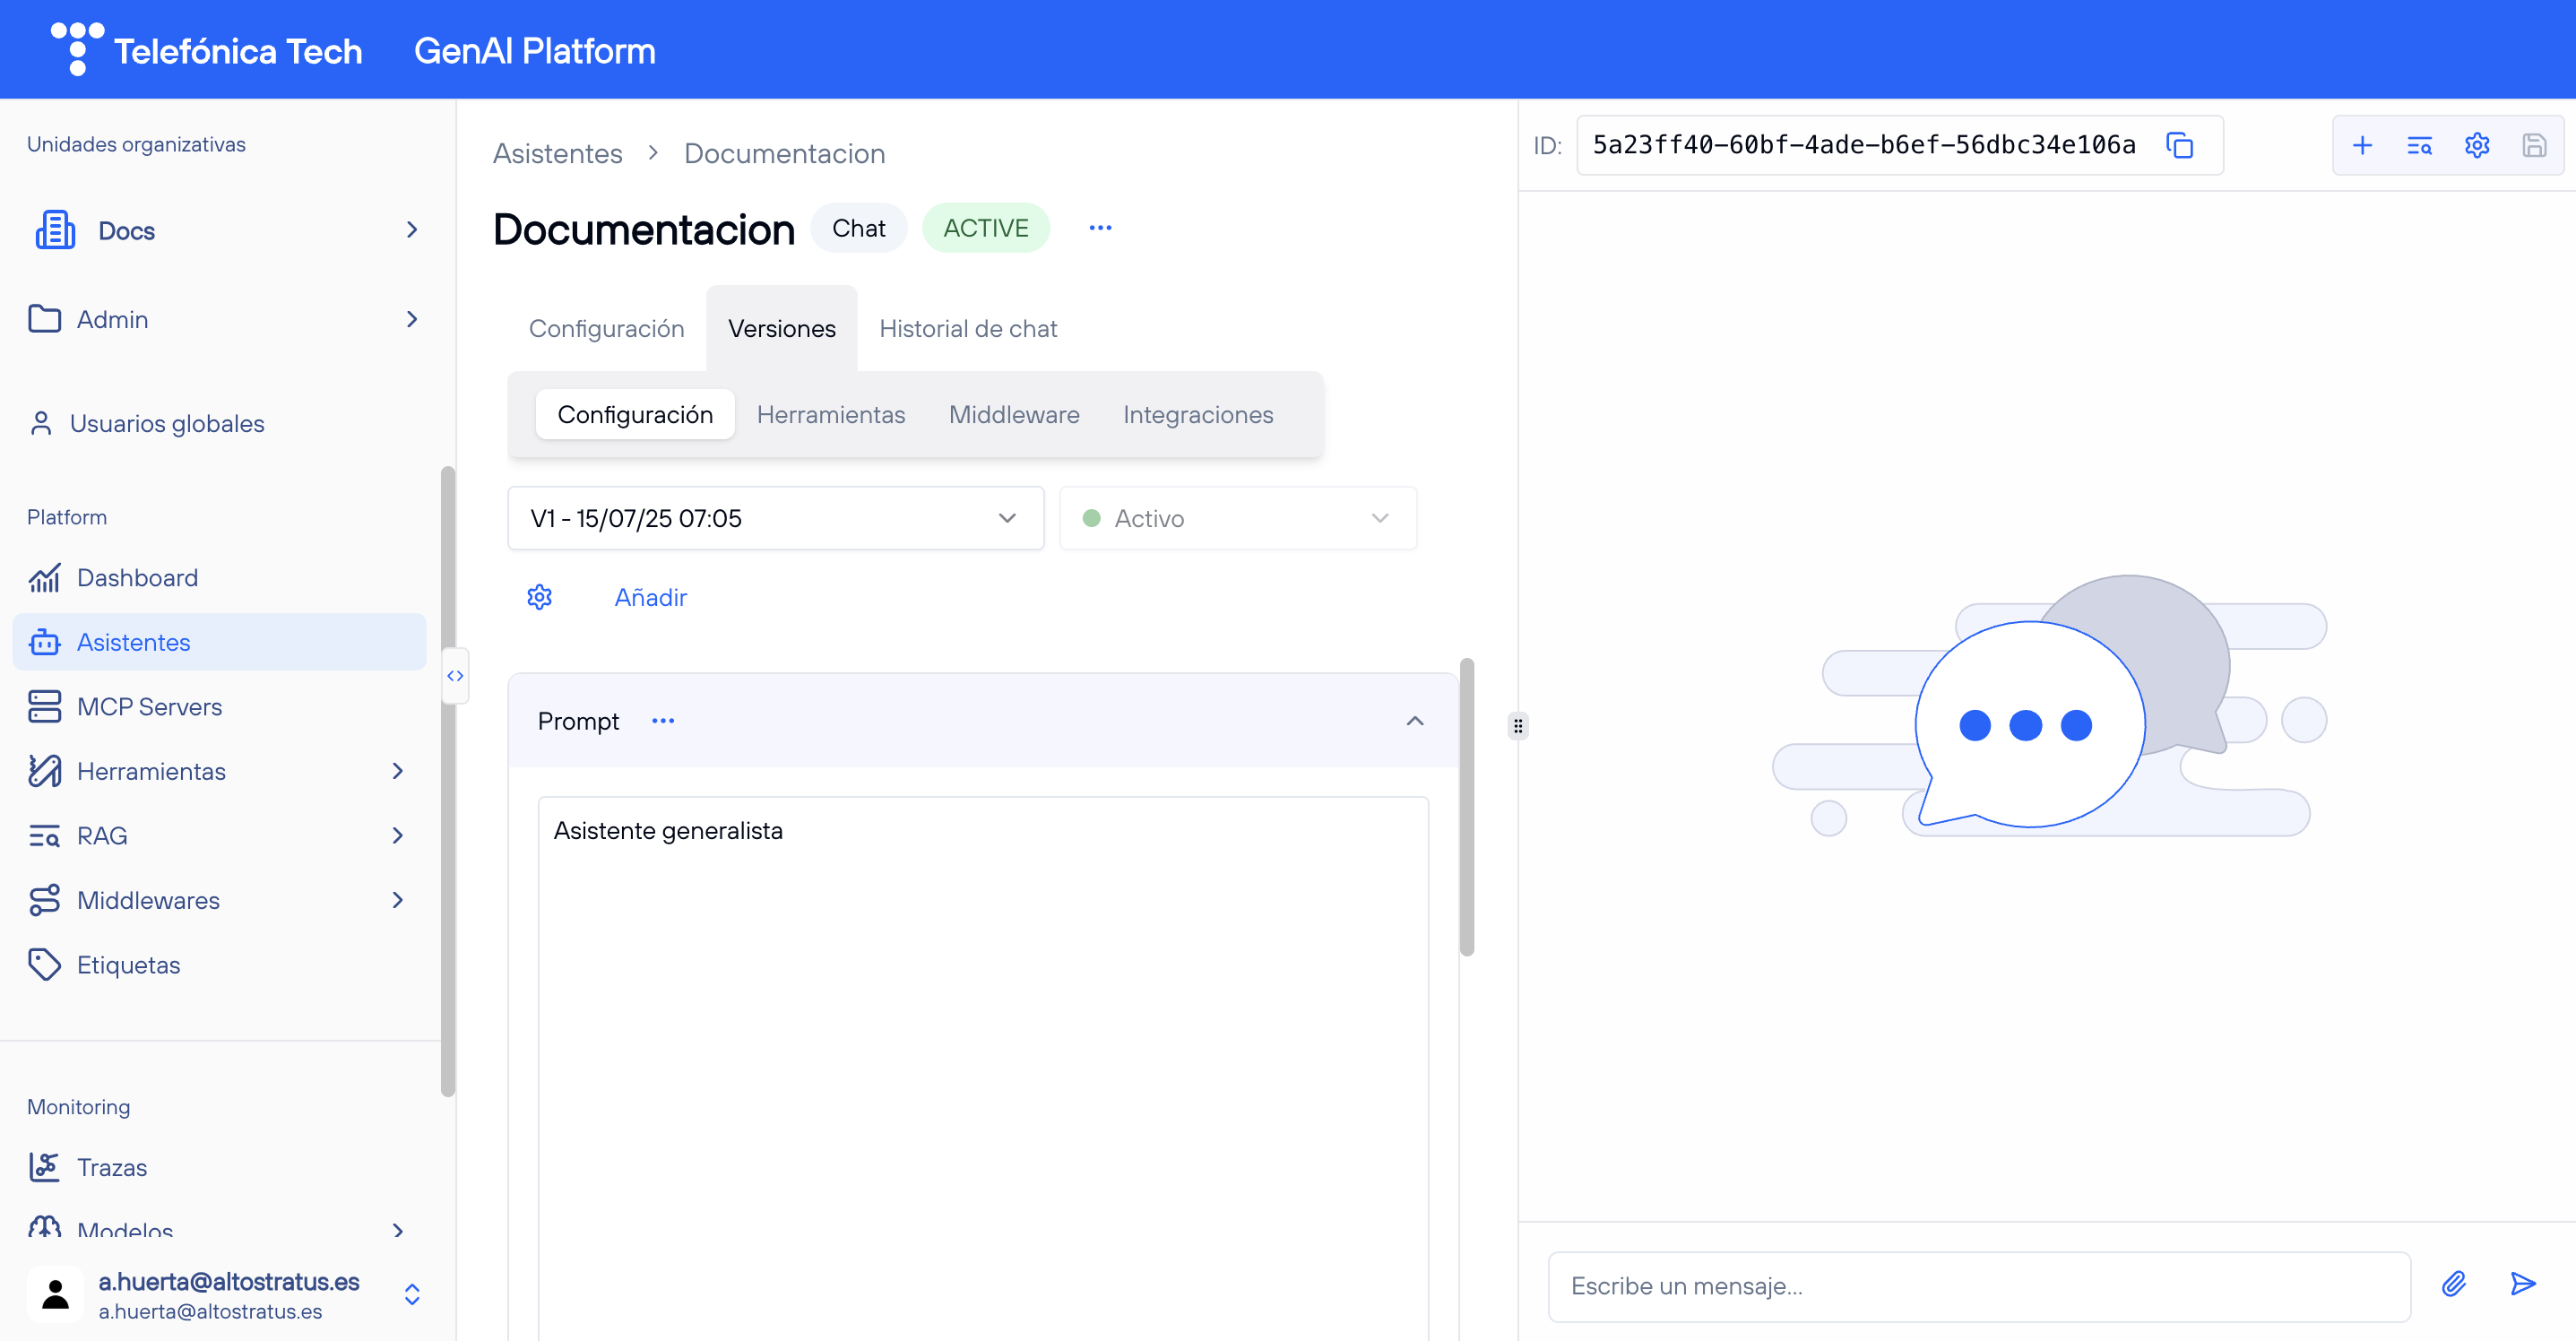Image resolution: width=2576 pixels, height=1341 pixels.
Task: Click the Añadir link
Action: coord(650,597)
